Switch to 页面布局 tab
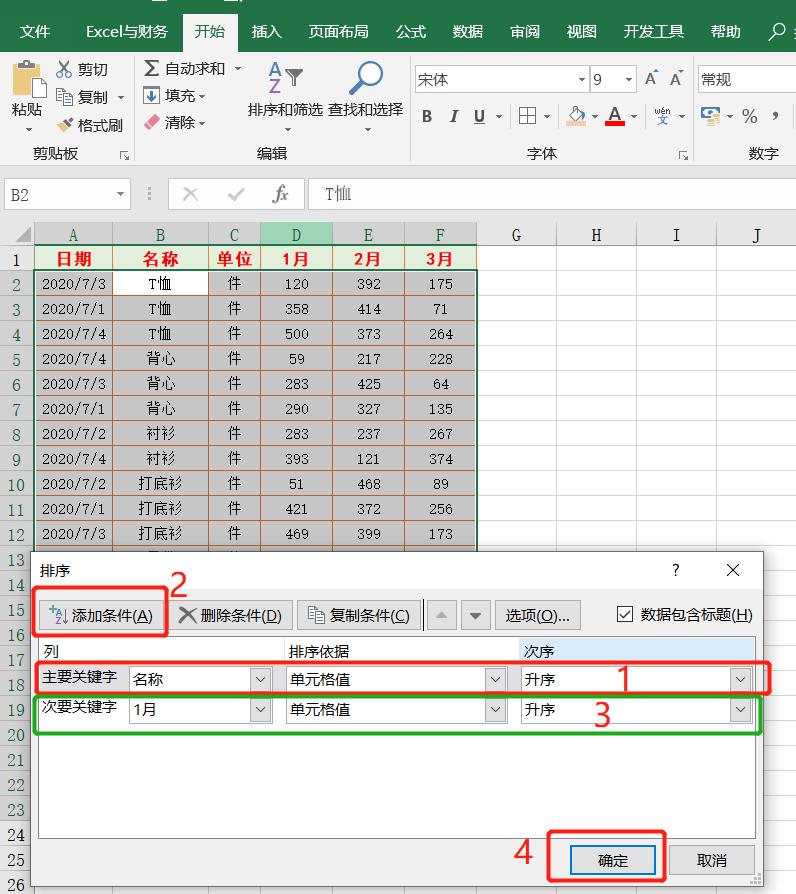 339,31
